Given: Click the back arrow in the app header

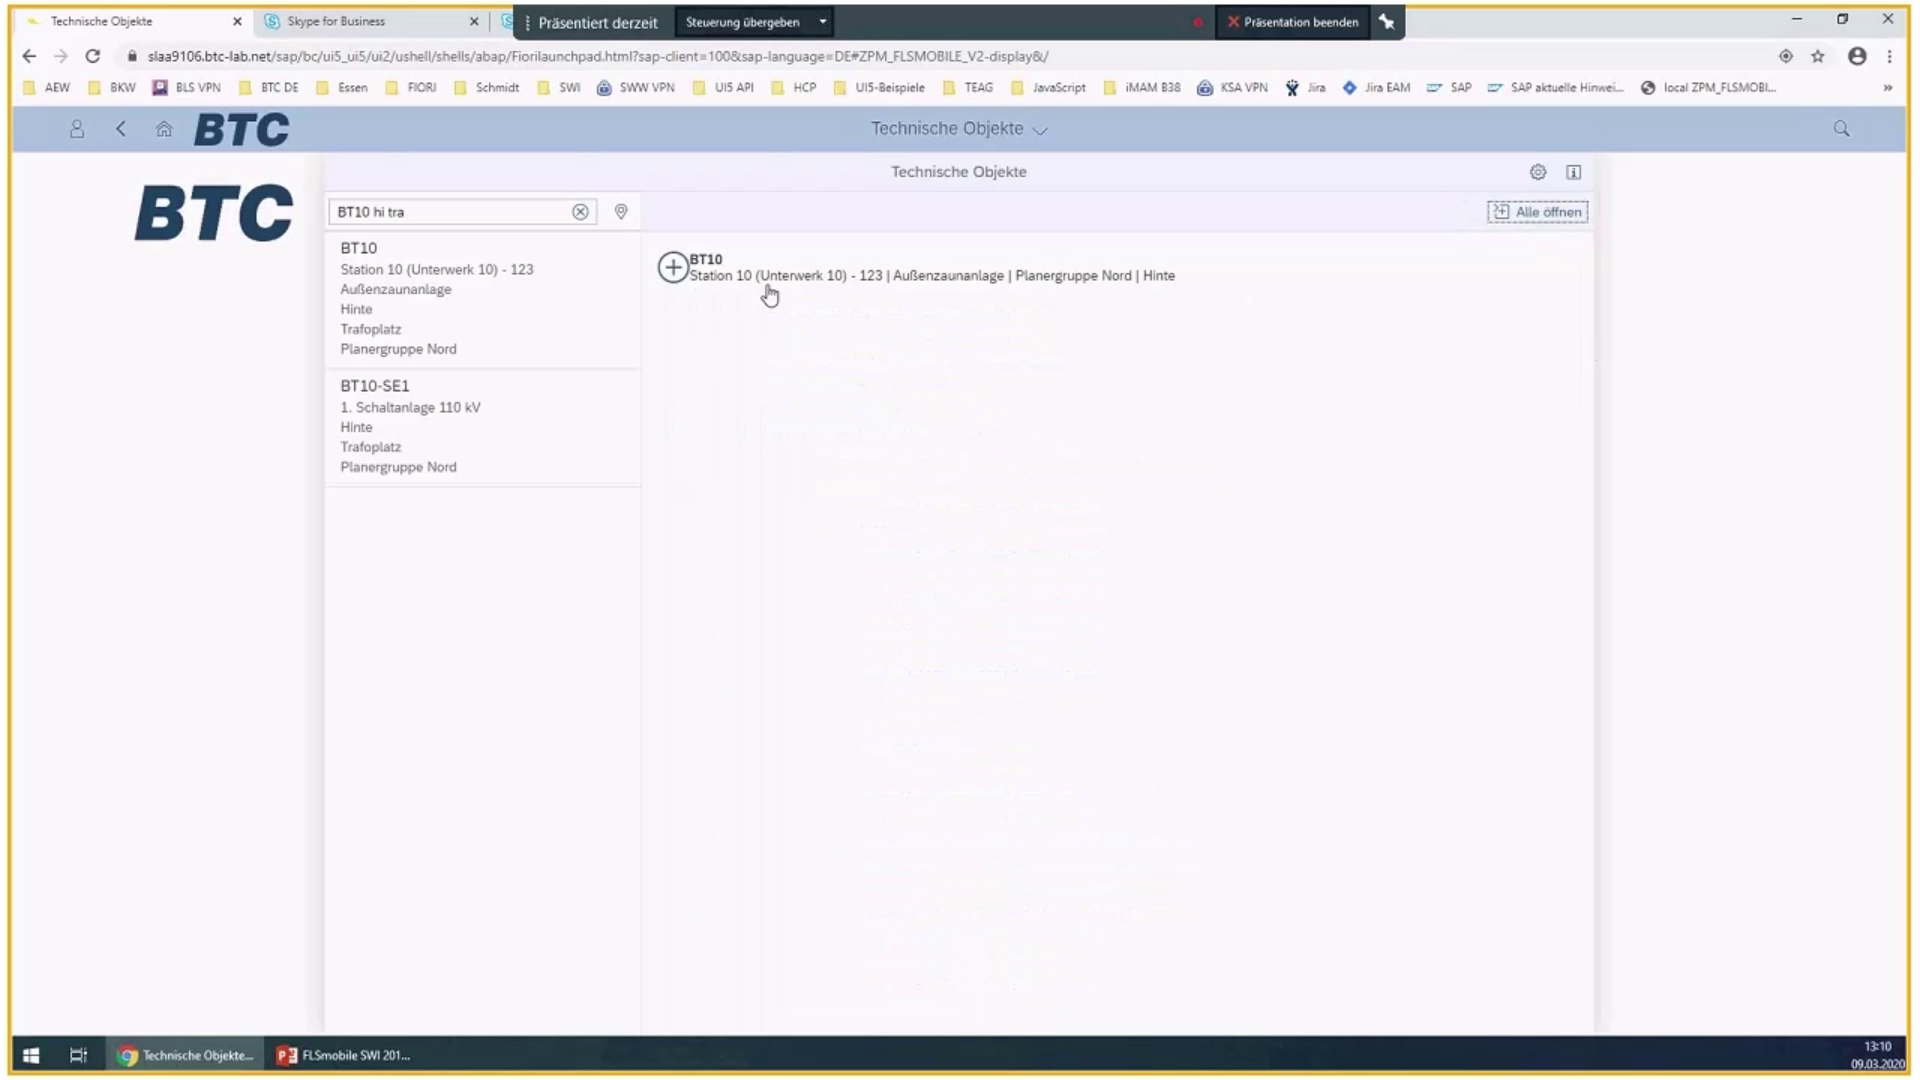Looking at the screenshot, I should click(121, 129).
